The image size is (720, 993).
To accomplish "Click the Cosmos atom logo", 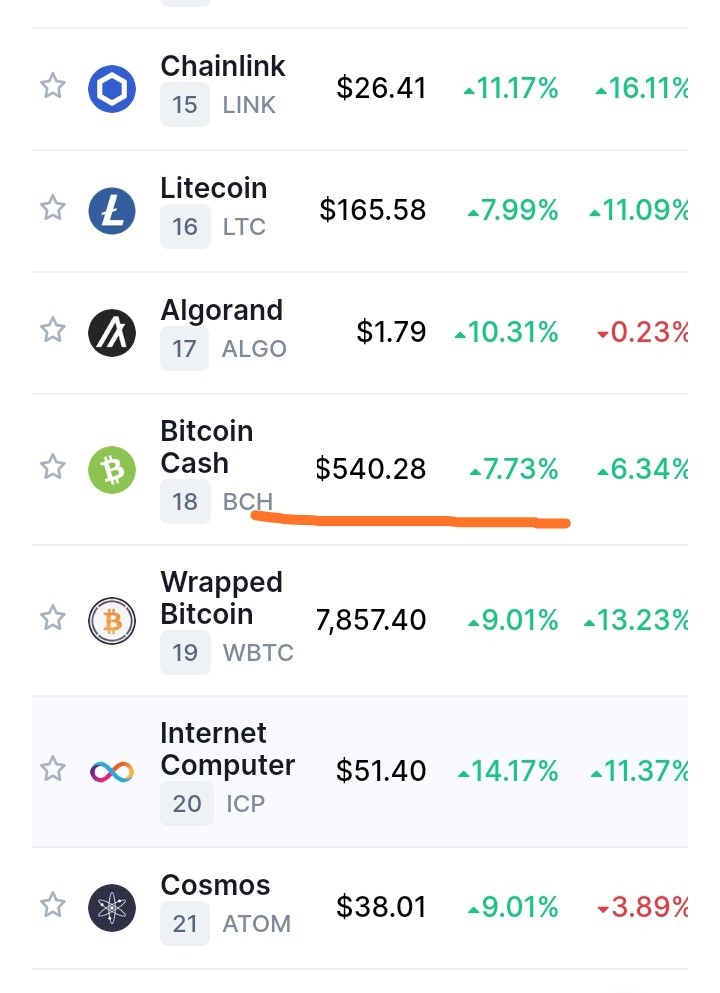I will [x=111, y=908].
